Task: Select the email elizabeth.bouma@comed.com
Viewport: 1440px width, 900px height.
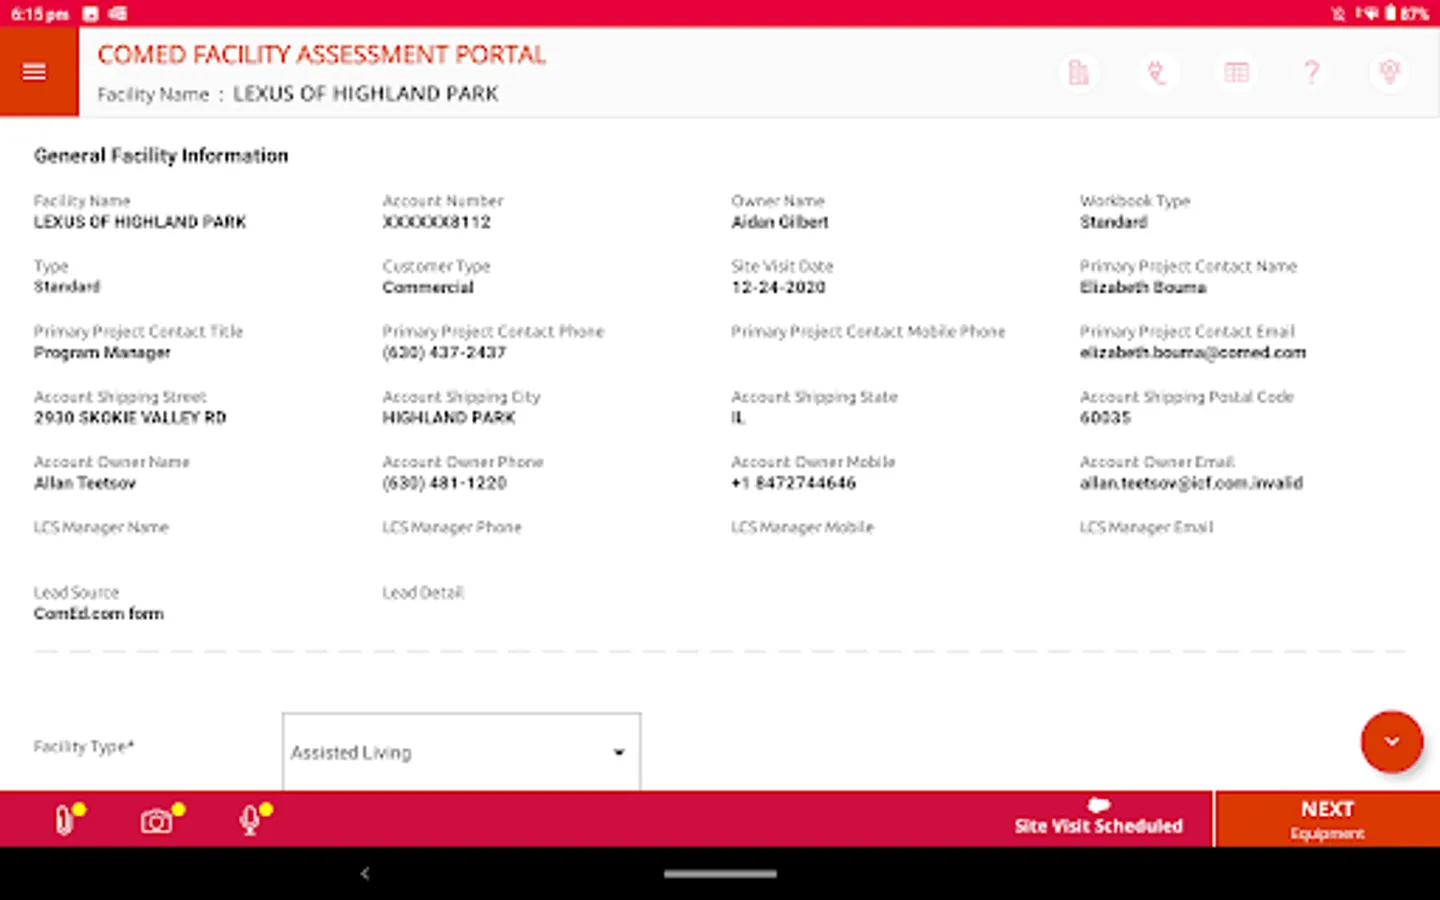Action: click(x=1192, y=352)
